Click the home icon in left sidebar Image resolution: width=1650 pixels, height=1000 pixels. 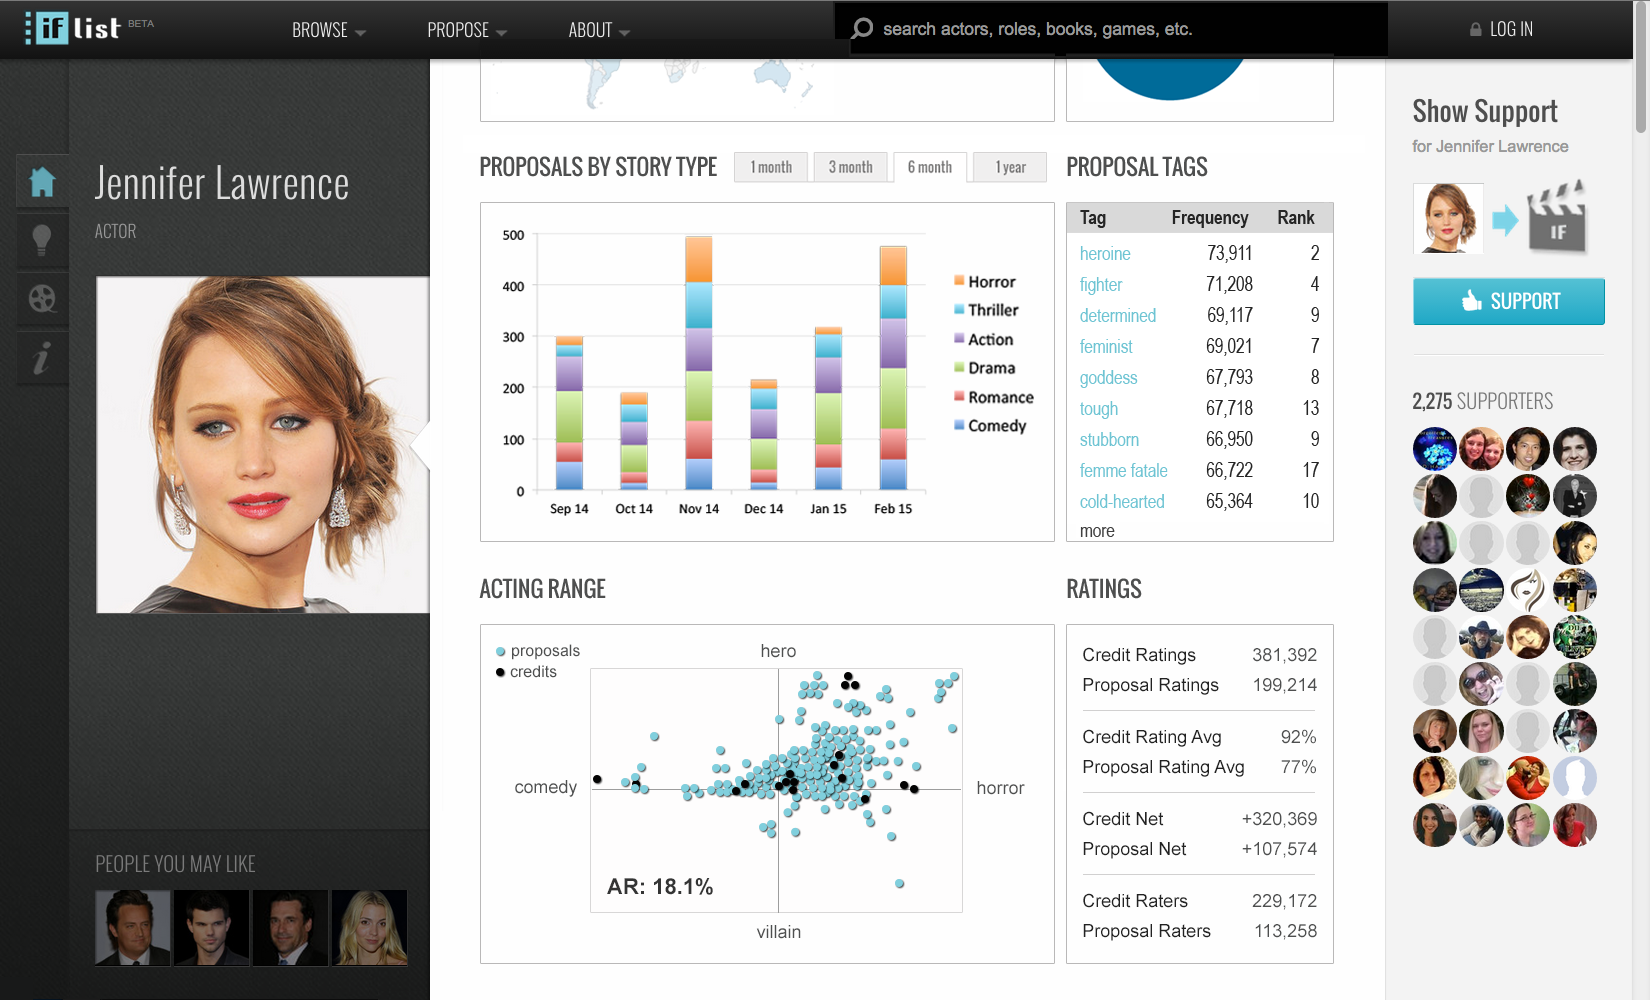point(42,182)
